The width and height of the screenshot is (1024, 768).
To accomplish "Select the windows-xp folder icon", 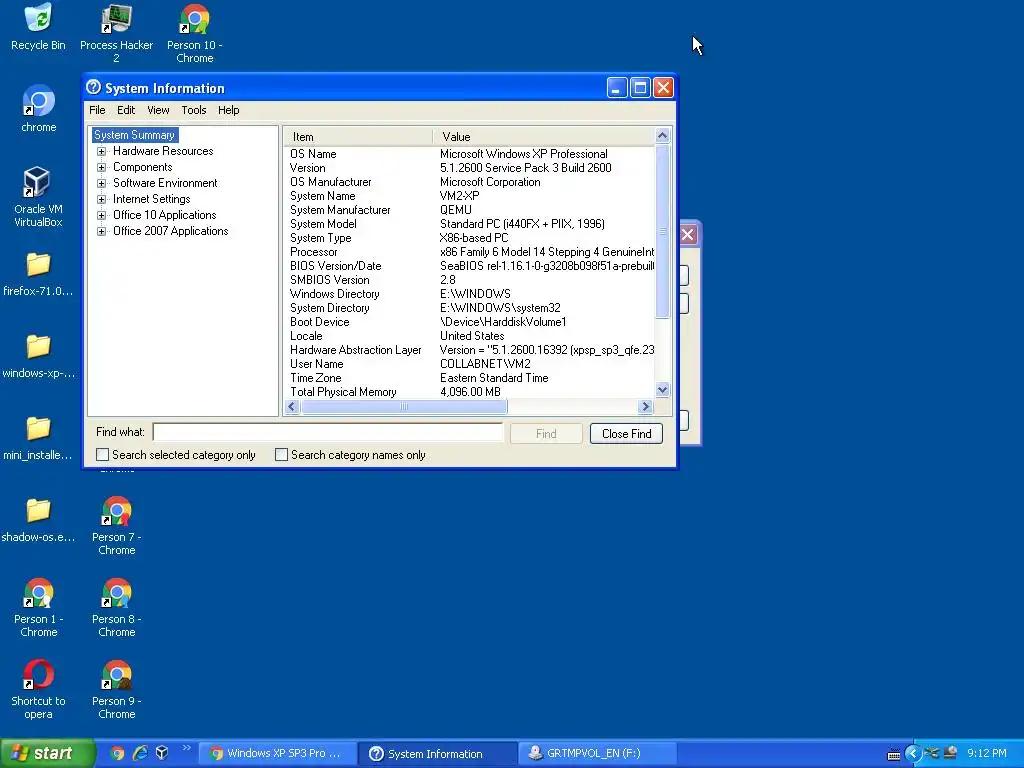I will coord(38,356).
